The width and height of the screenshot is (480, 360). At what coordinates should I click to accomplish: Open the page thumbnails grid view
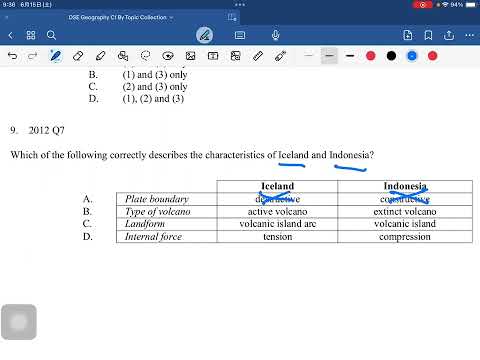[31, 35]
